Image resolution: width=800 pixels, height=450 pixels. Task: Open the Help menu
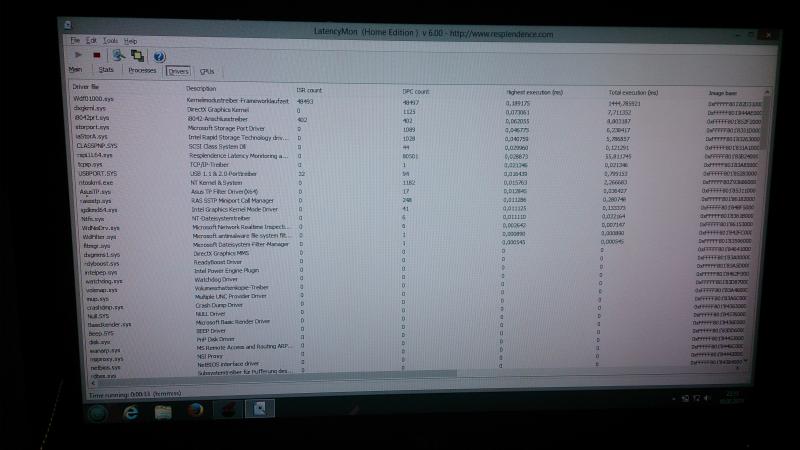131,41
